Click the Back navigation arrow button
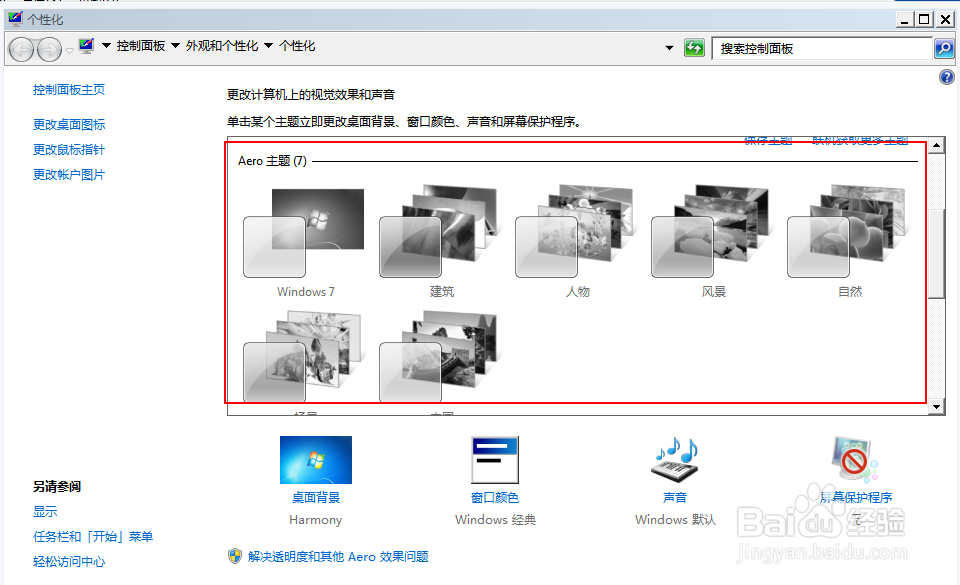The width and height of the screenshot is (960, 585). [21, 49]
